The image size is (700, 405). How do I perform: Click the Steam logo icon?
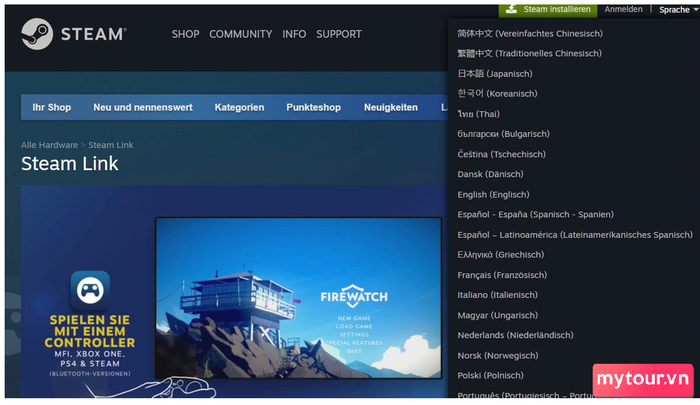point(37,34)
